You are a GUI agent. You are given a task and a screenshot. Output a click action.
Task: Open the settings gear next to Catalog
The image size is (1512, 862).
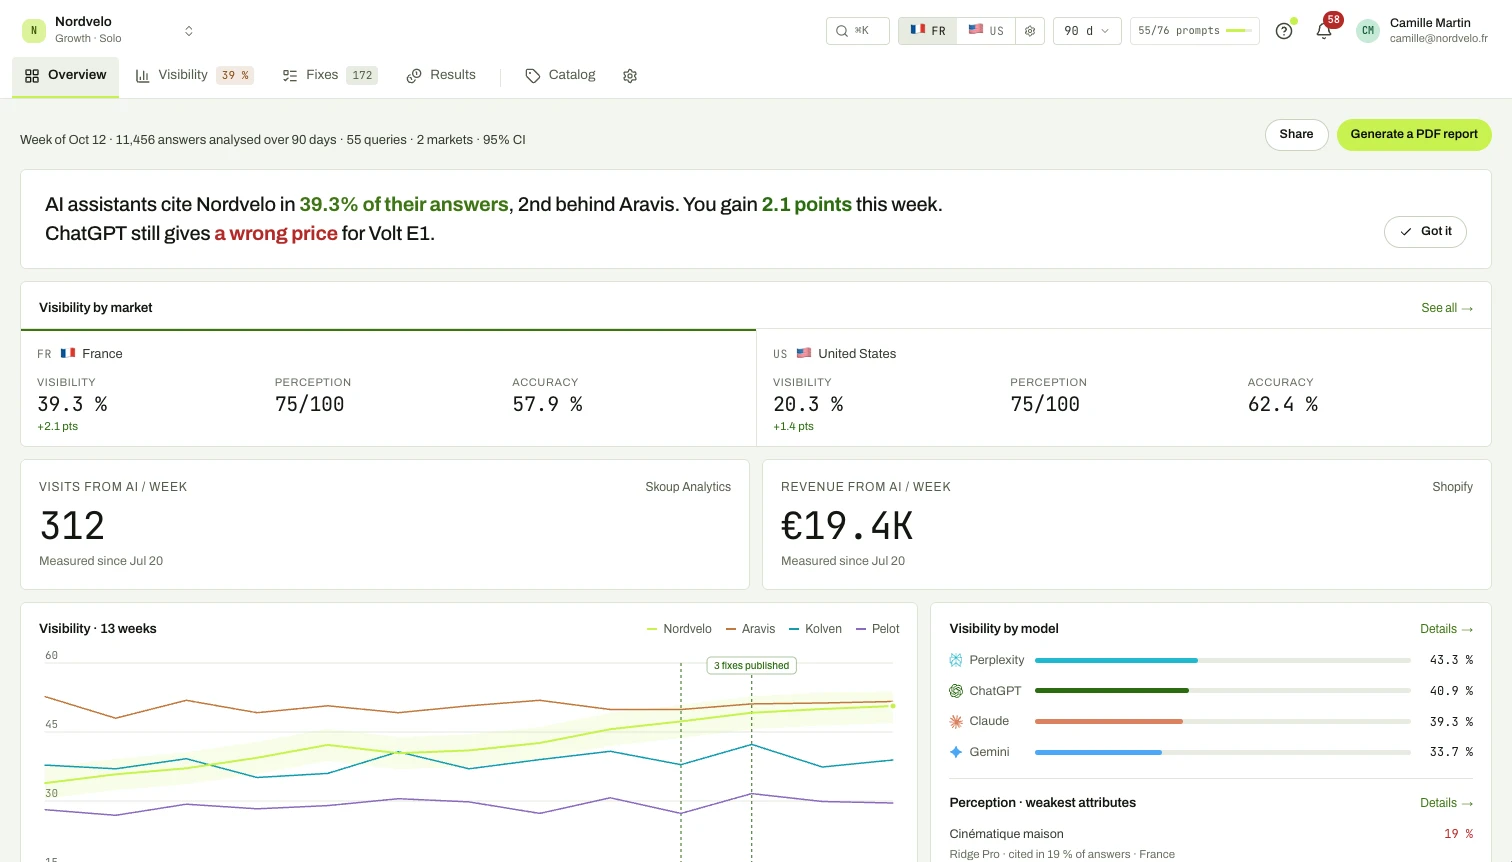pyautogui.click(x=630, y=76)
